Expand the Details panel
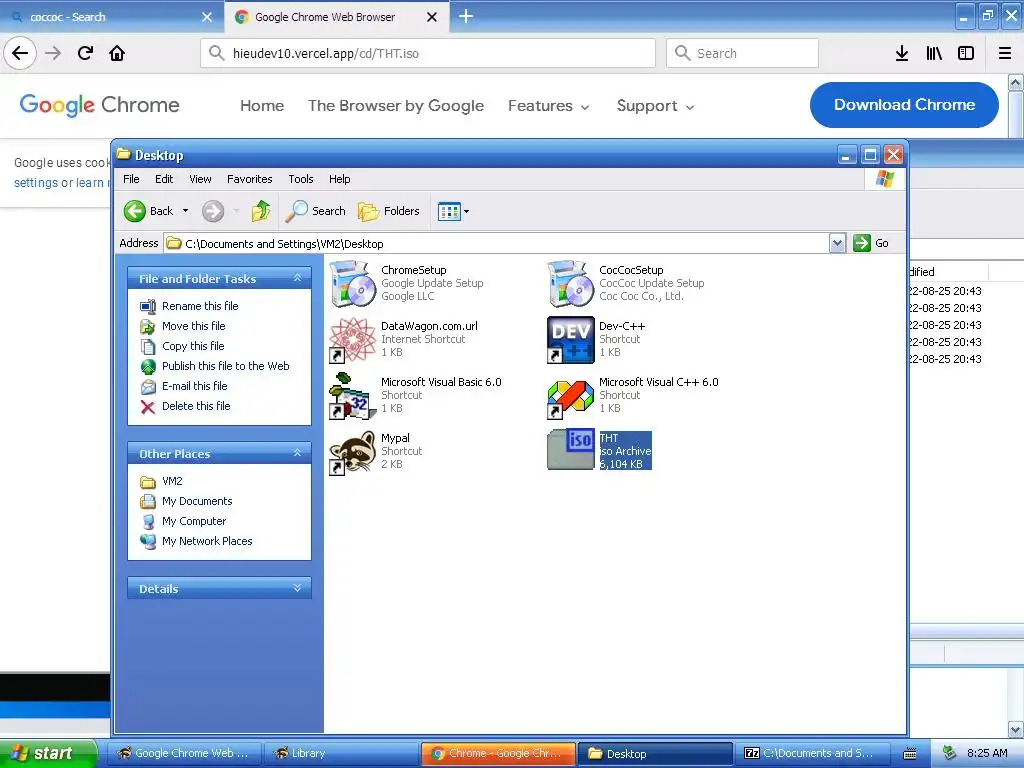The image size is (1024, 768). [297, 588]
